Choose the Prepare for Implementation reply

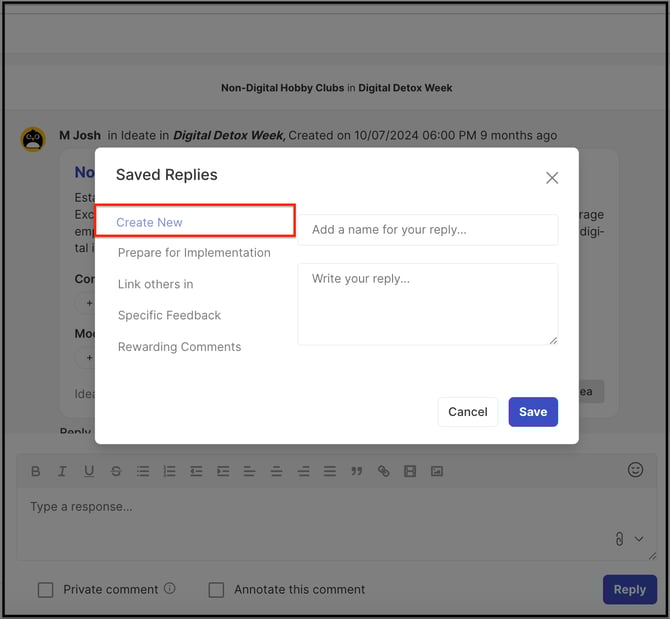(194, 253)
